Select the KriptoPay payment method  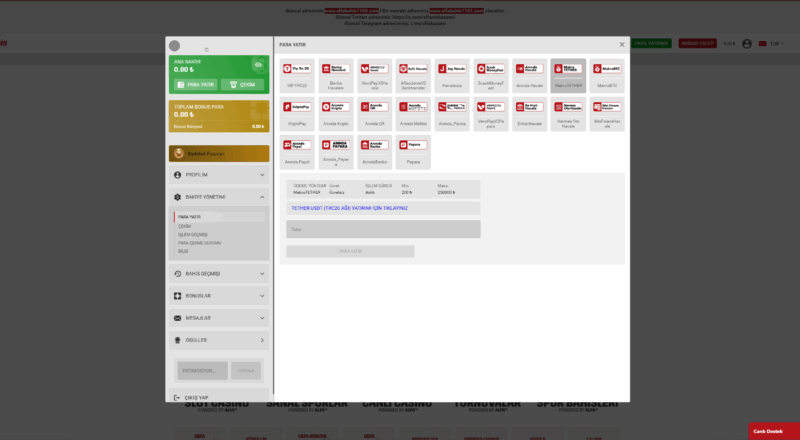tap(297, 114)
